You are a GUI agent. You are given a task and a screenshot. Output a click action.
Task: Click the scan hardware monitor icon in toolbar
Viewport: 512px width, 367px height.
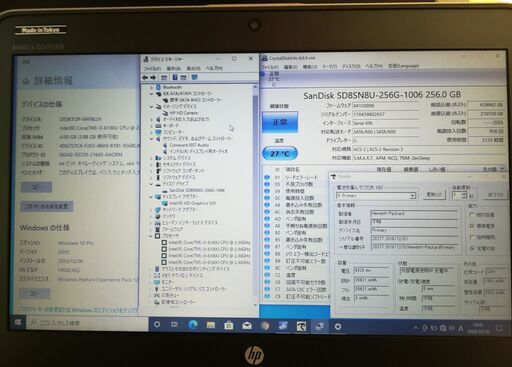point(194,77)
